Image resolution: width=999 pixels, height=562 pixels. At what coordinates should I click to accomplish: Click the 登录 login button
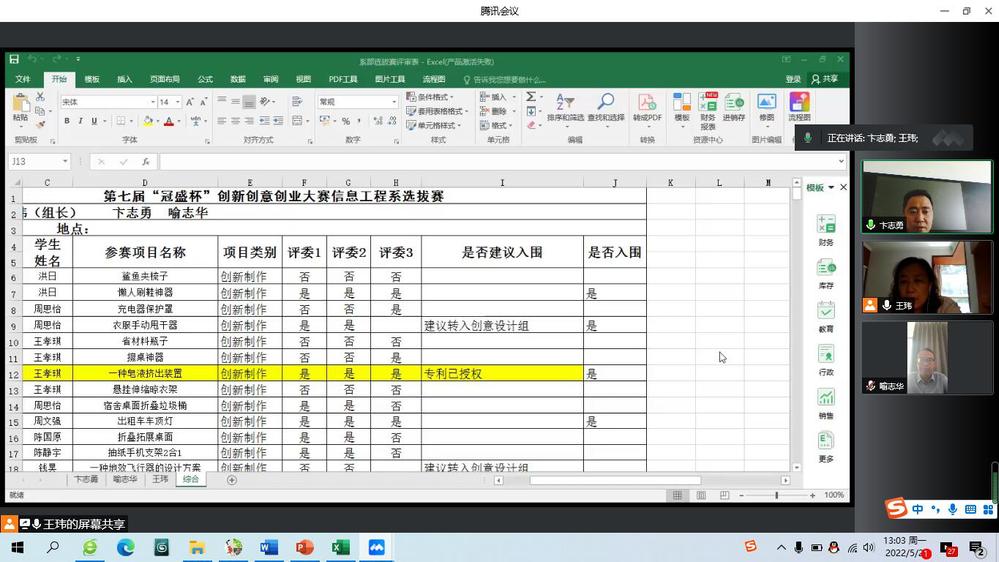click(x=793, y=79)
